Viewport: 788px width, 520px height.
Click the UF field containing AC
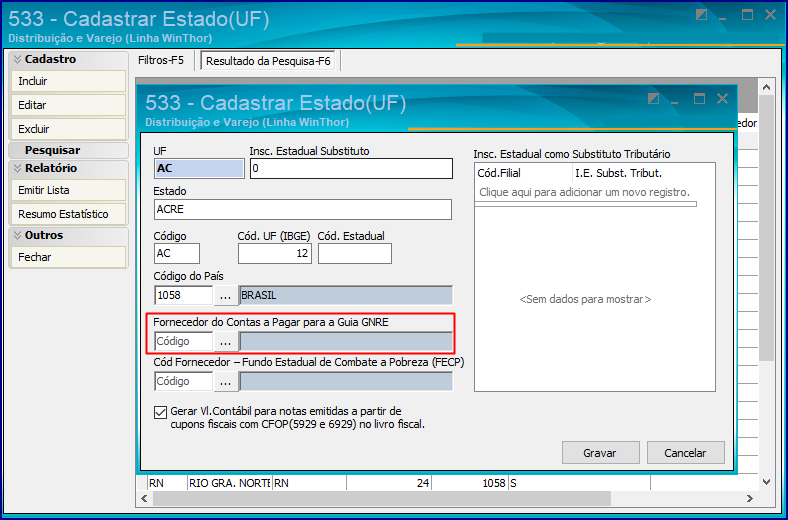[199, 168]
